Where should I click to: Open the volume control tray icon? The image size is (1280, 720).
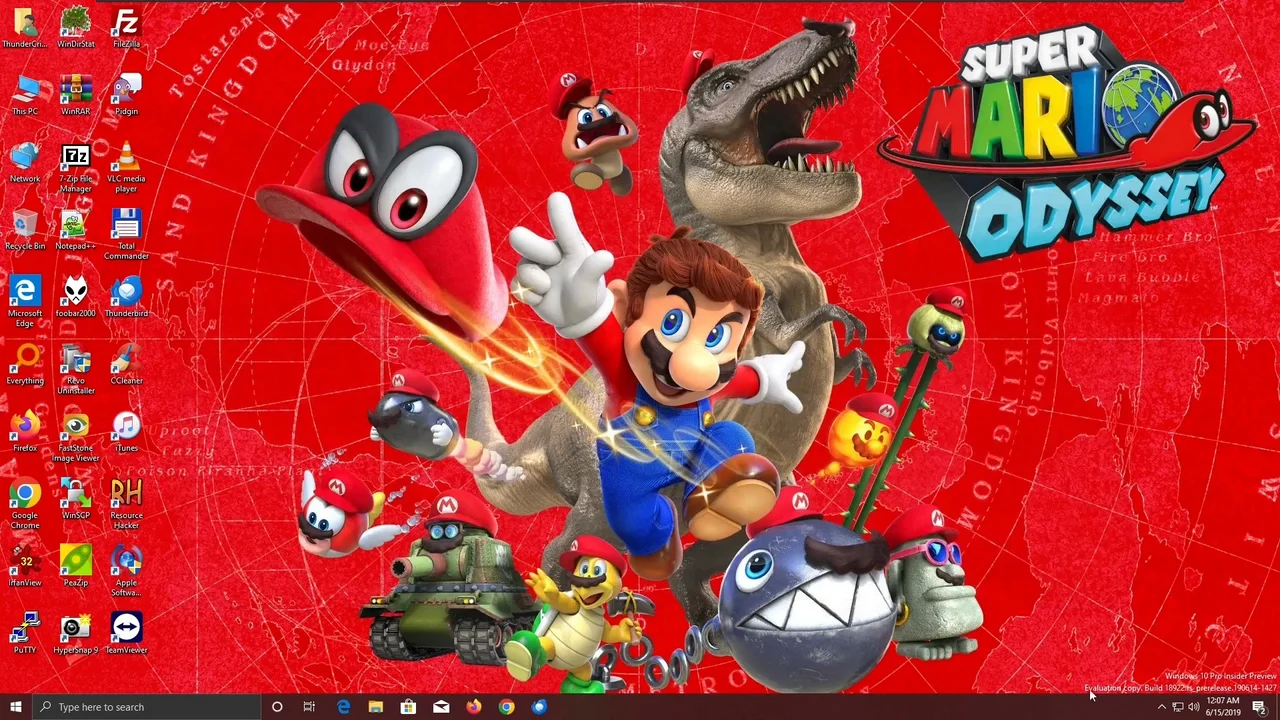tap(1193, 707)
